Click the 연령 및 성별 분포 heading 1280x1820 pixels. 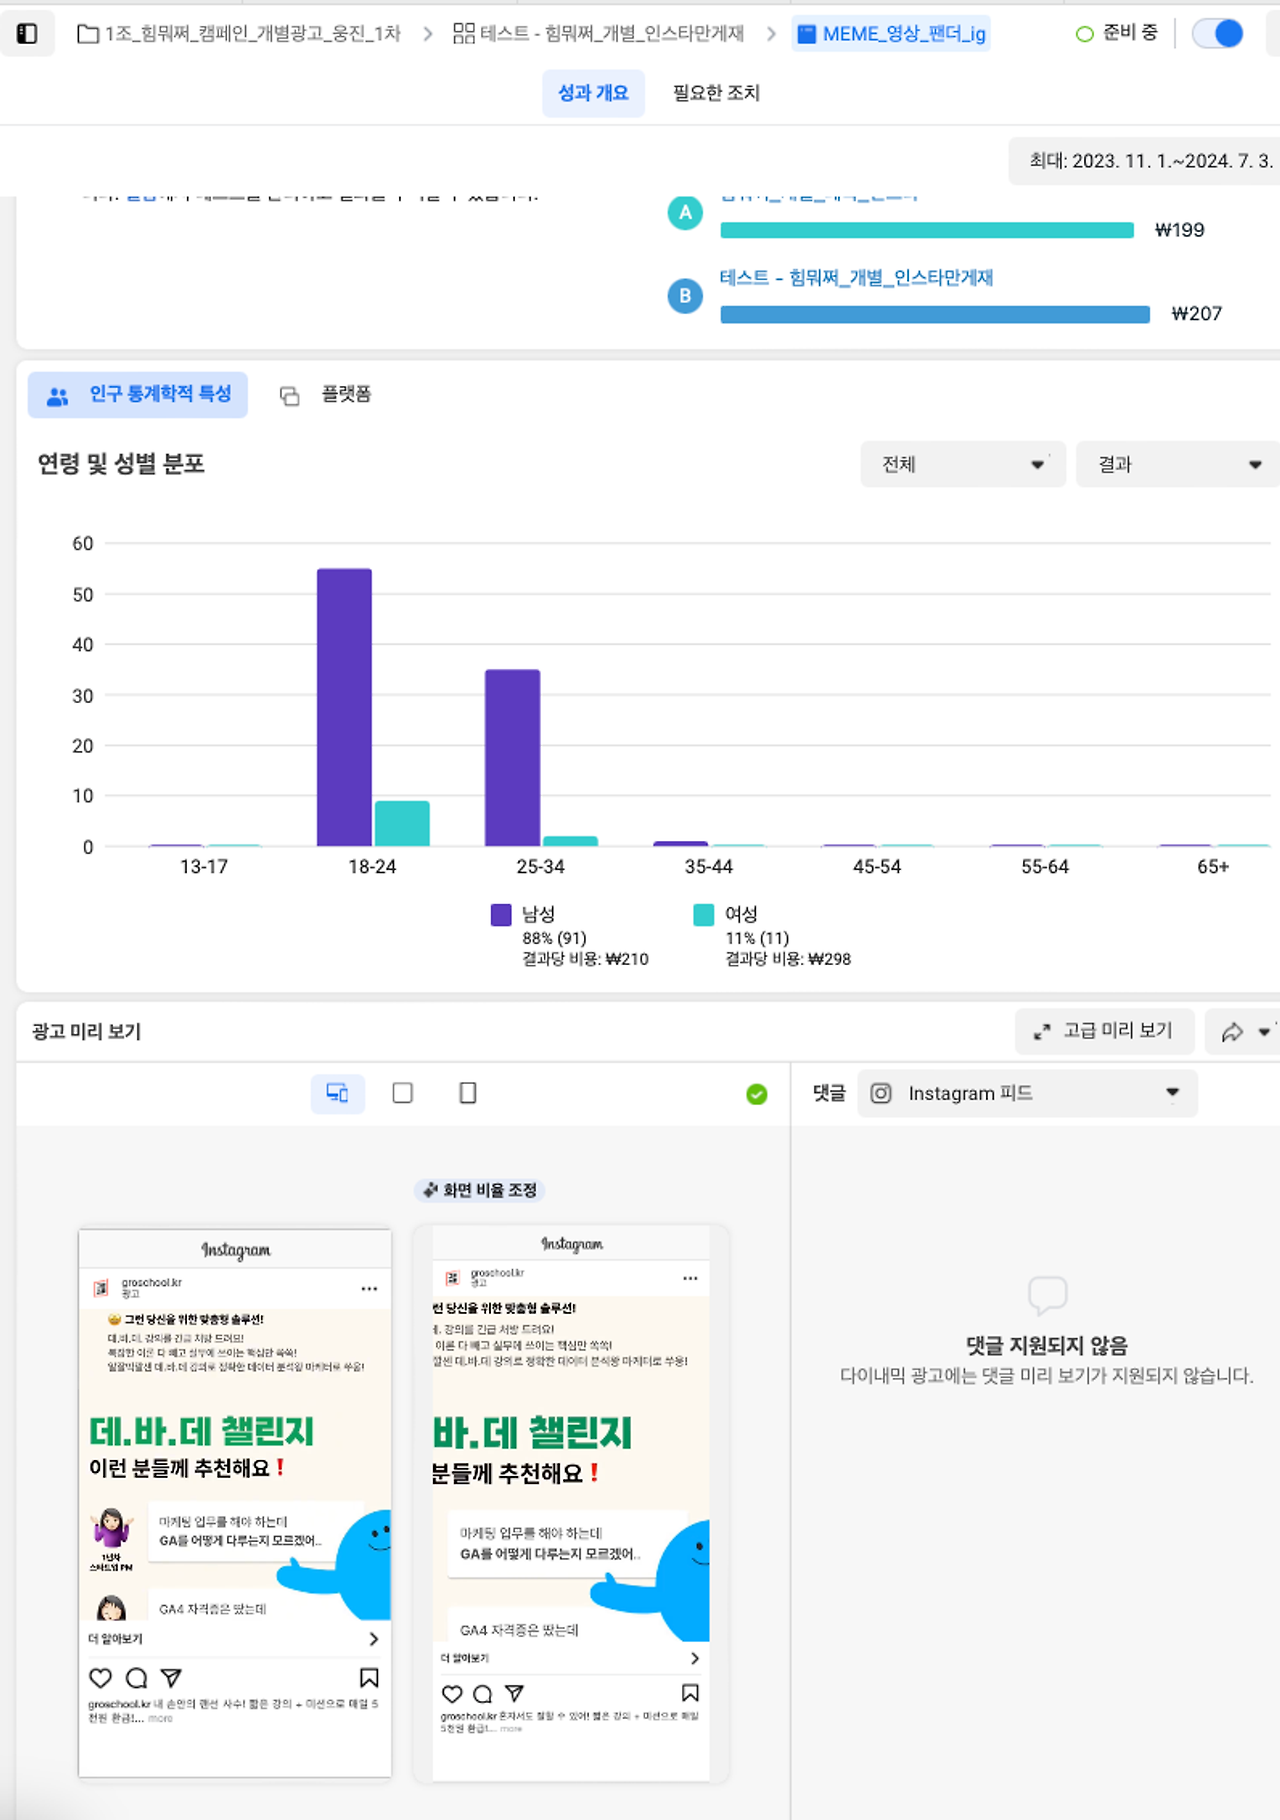tap(121, 464)
